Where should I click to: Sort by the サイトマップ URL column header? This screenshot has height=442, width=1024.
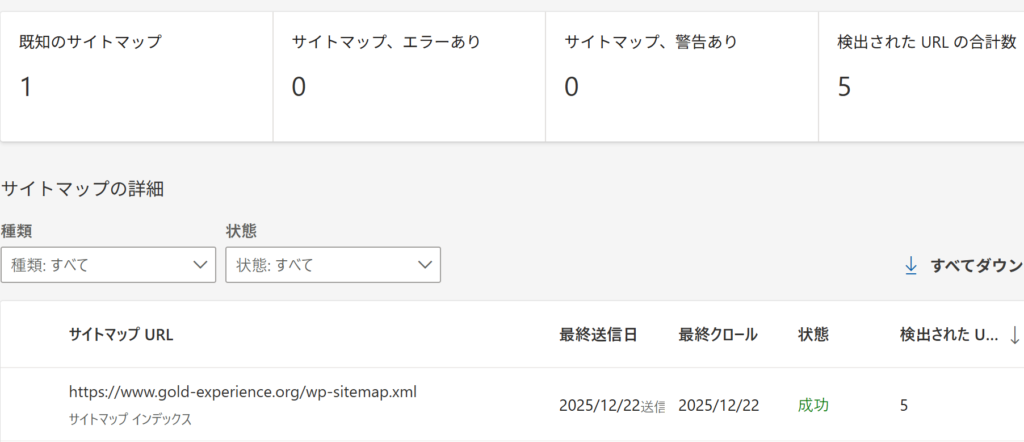point(121,335)
